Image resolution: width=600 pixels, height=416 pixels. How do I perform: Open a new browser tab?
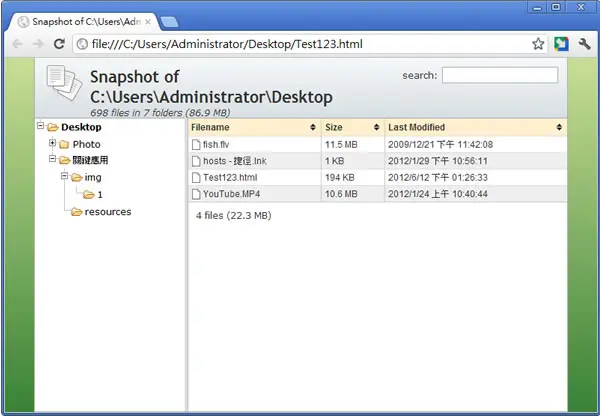[x=169, y=22]
